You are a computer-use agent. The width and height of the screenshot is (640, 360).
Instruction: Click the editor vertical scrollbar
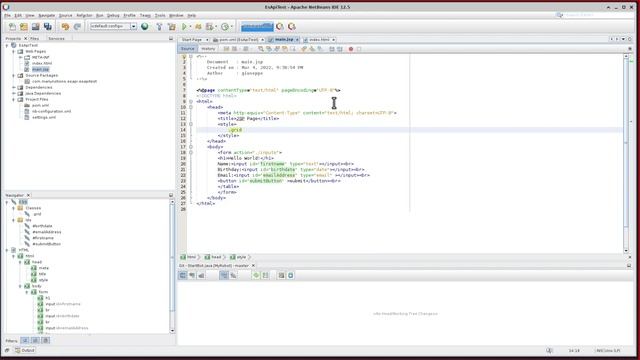(x=626, y=153)
